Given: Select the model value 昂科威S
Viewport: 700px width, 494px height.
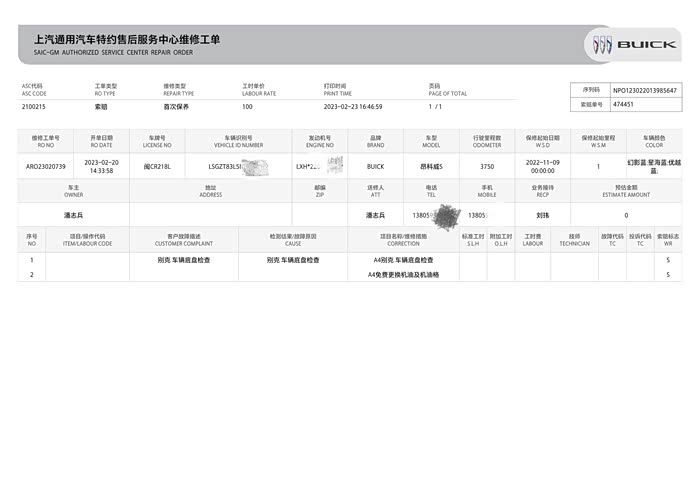Looking at the screenshot, I should 431,166.
